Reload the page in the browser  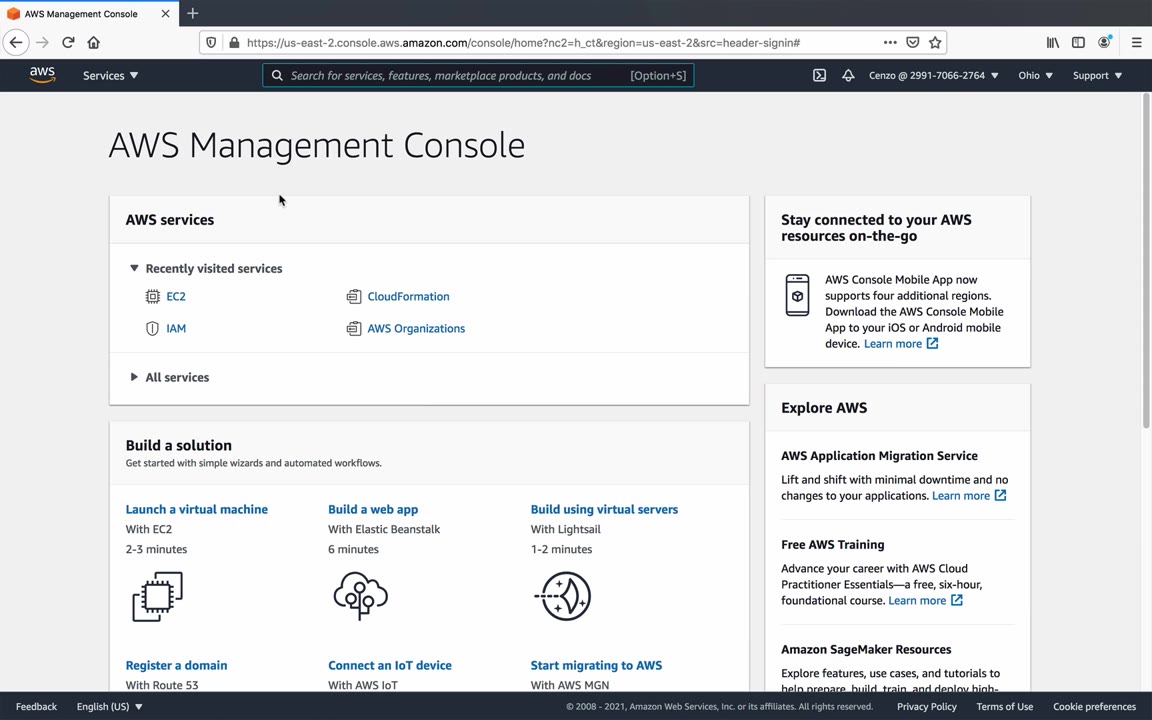coord(68,43)
